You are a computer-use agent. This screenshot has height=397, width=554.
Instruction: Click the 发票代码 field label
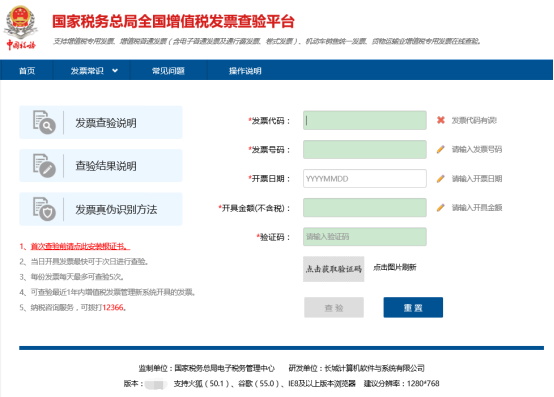point(269,121)
